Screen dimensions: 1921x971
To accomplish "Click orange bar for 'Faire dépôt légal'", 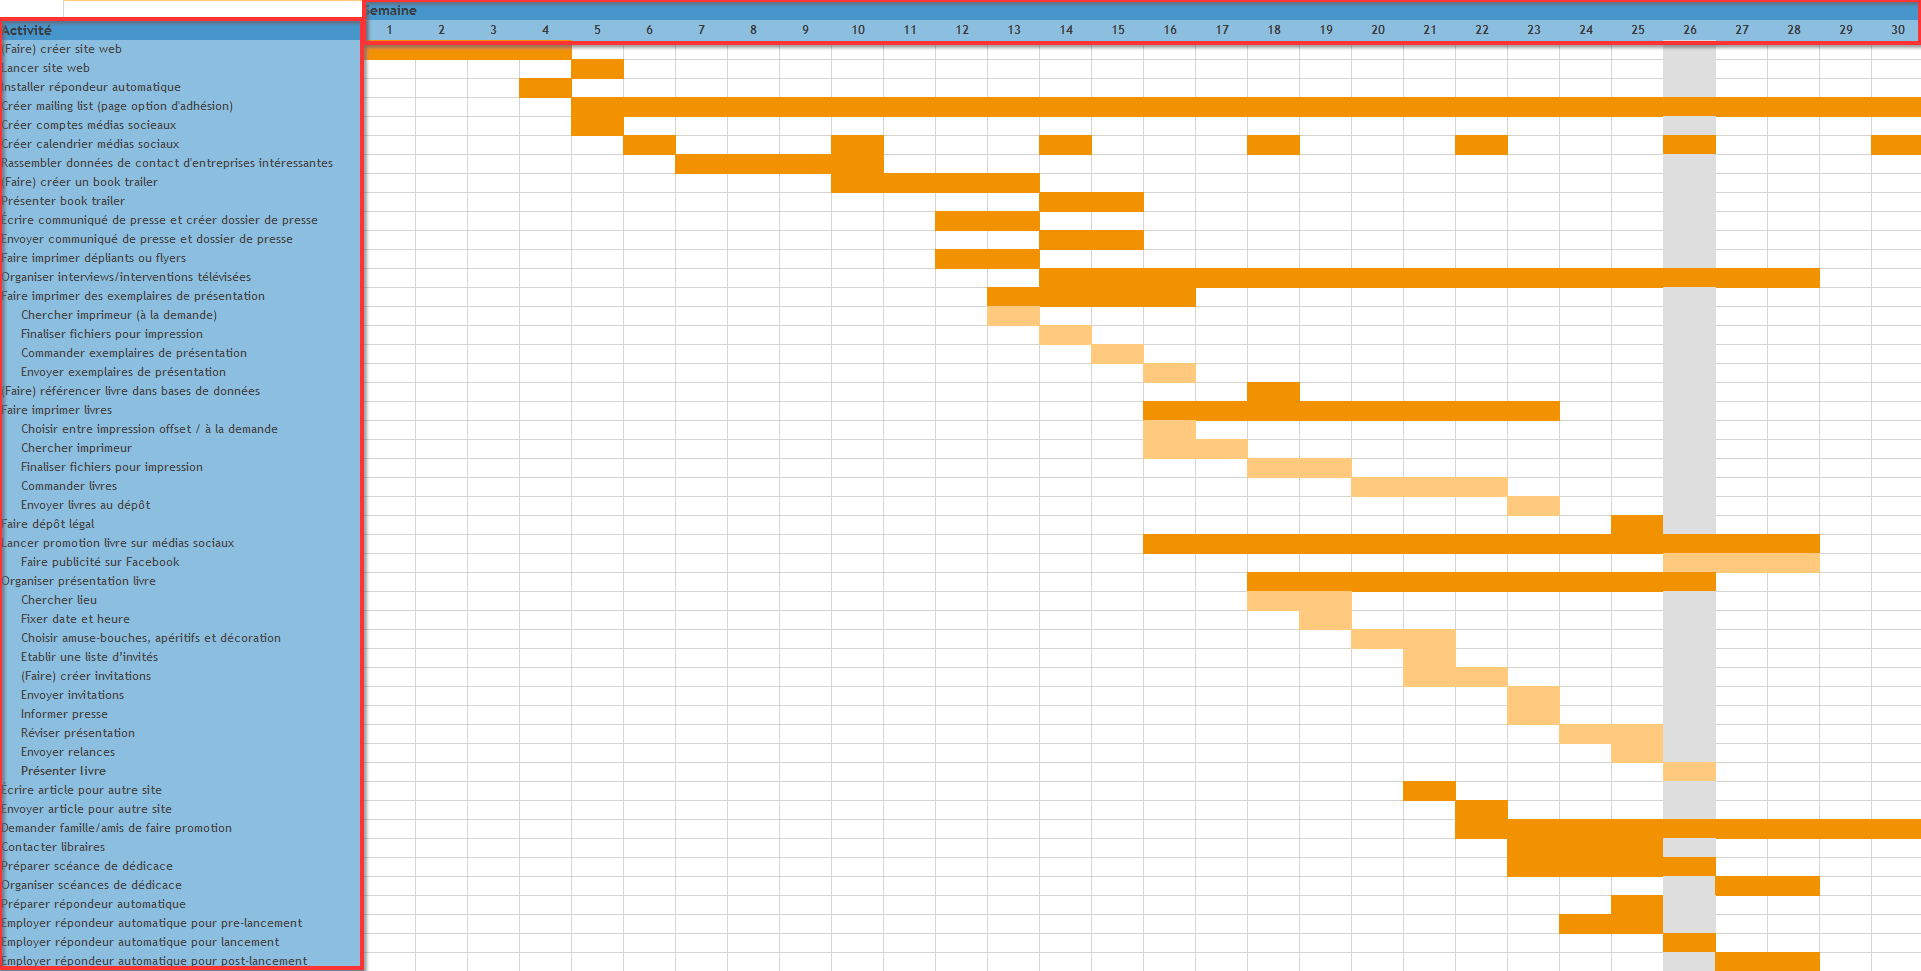I will point(1638,525).
